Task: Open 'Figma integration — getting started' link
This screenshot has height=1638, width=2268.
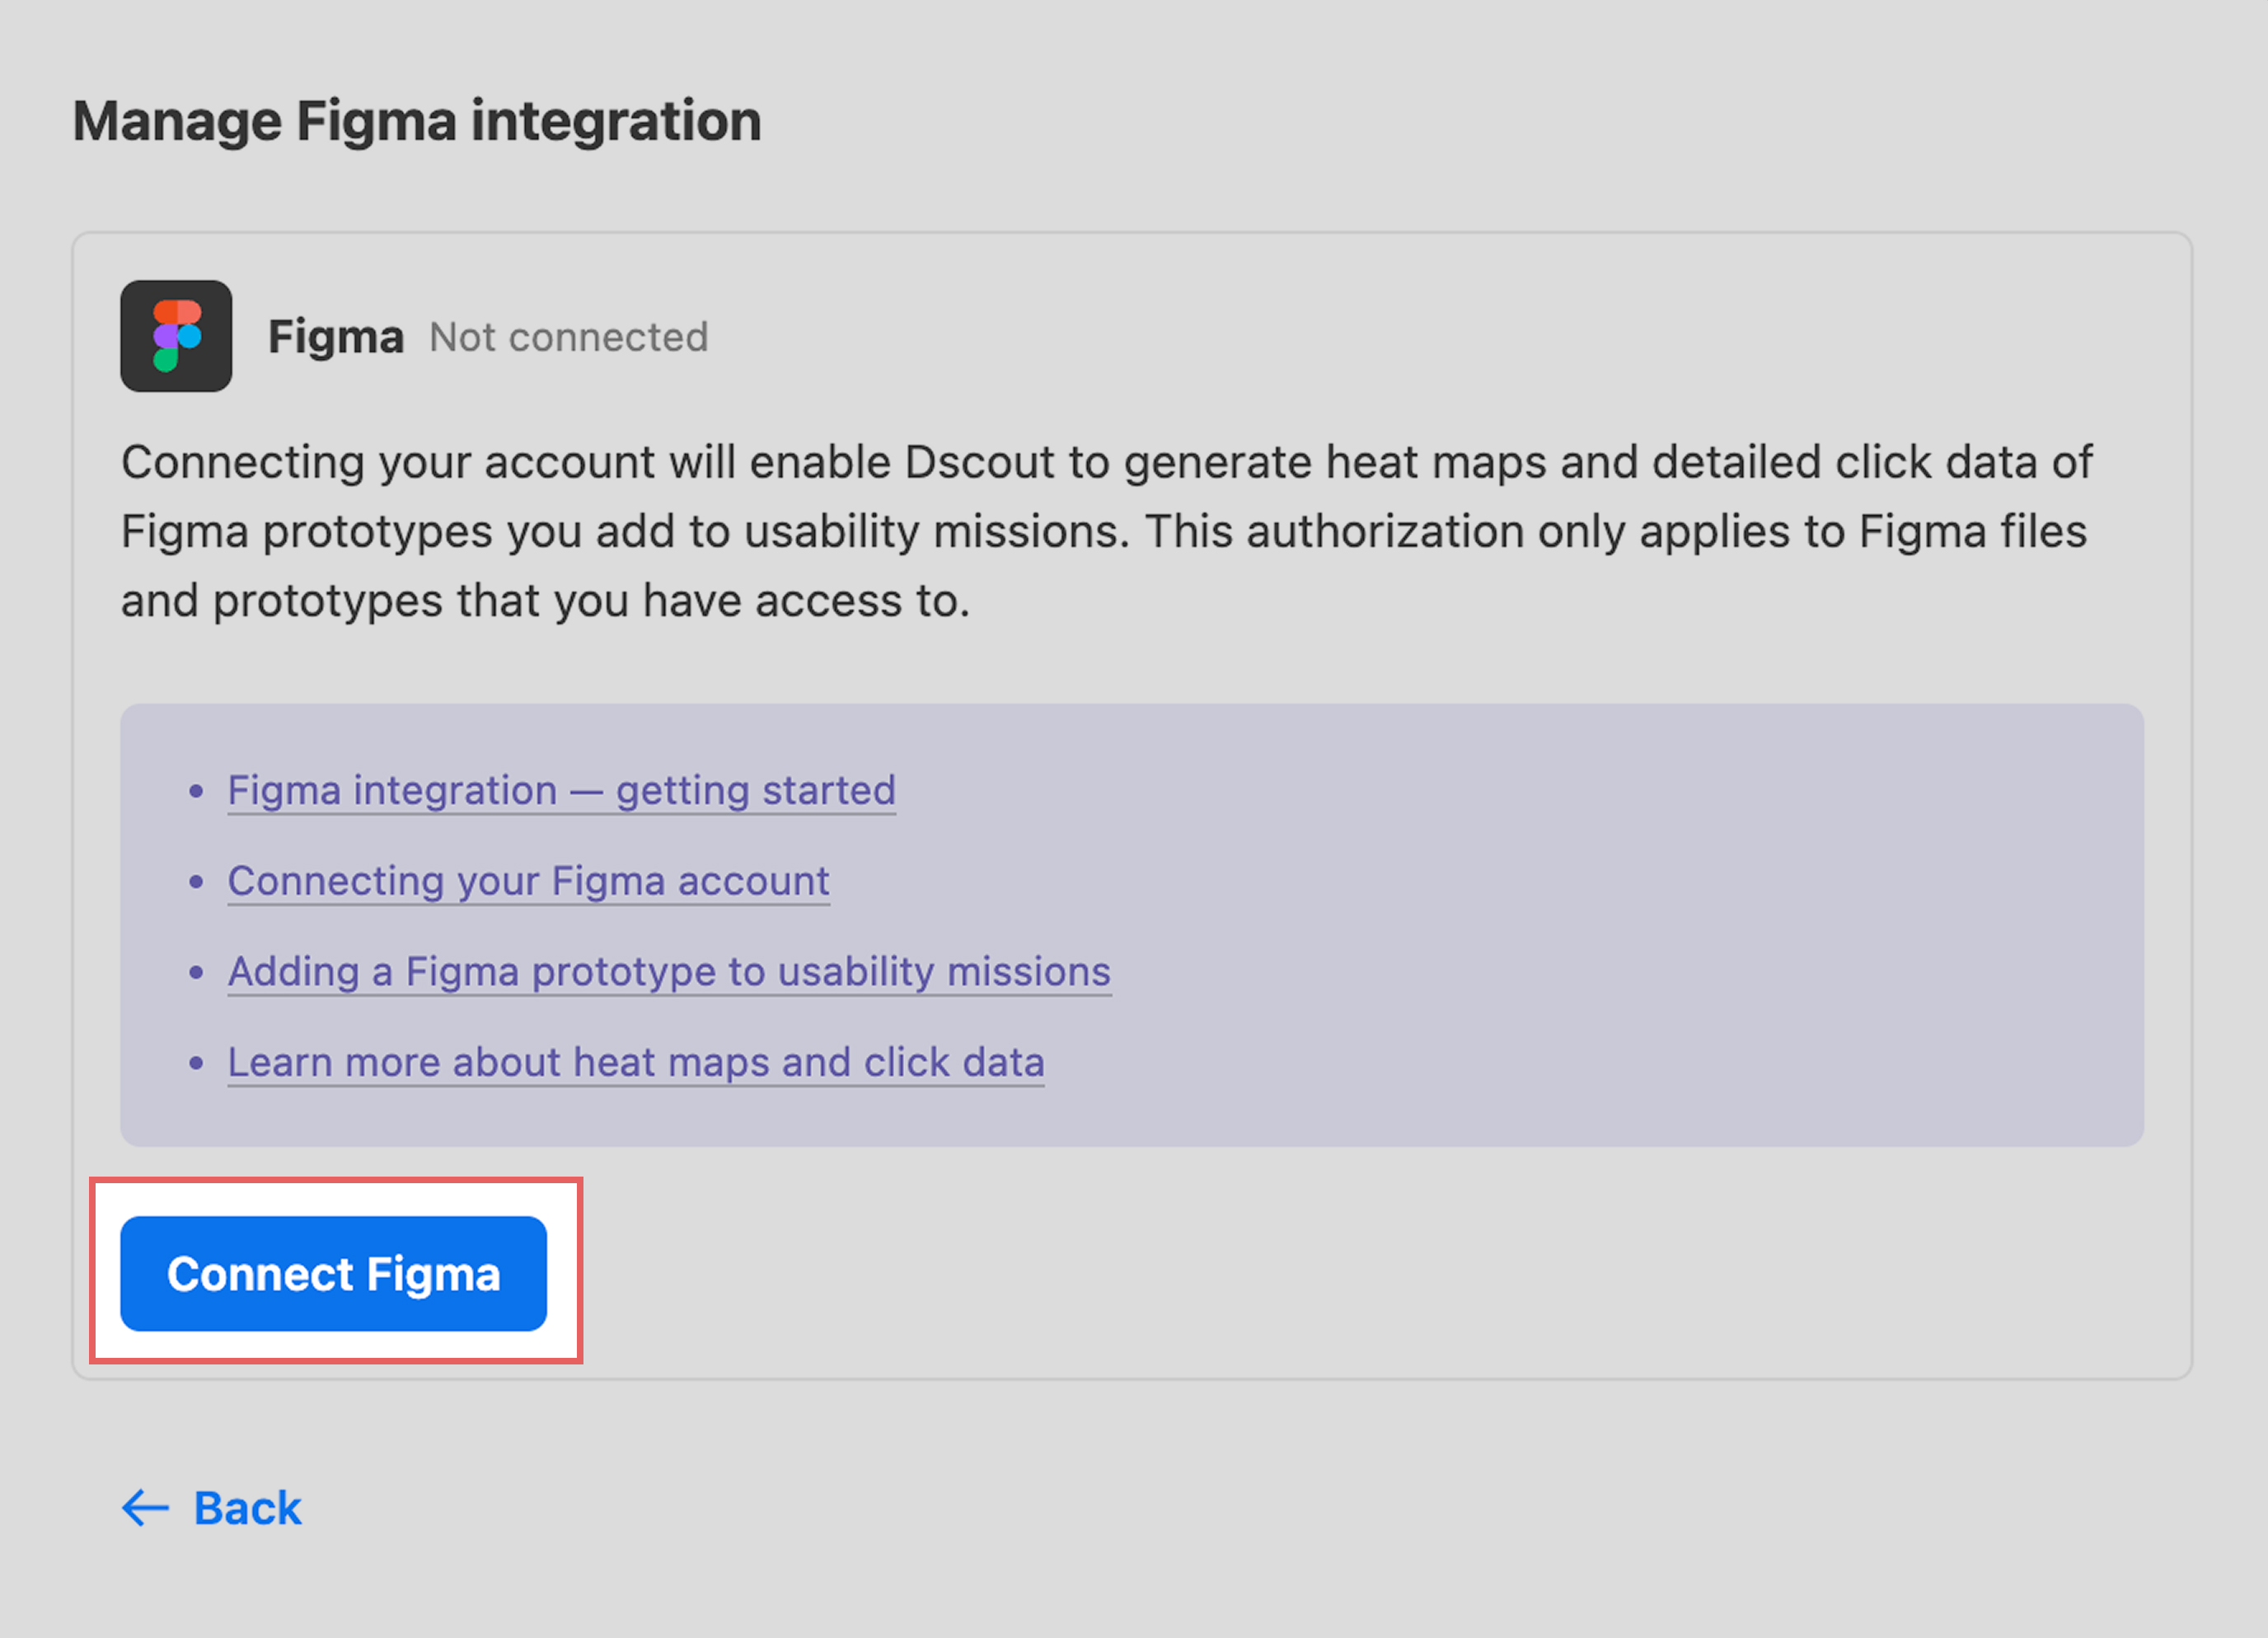Action: (561, 790)
